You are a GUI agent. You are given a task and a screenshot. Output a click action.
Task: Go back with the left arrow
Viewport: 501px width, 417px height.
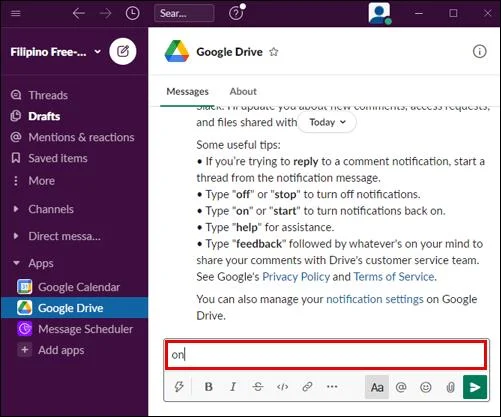(79, 13)
